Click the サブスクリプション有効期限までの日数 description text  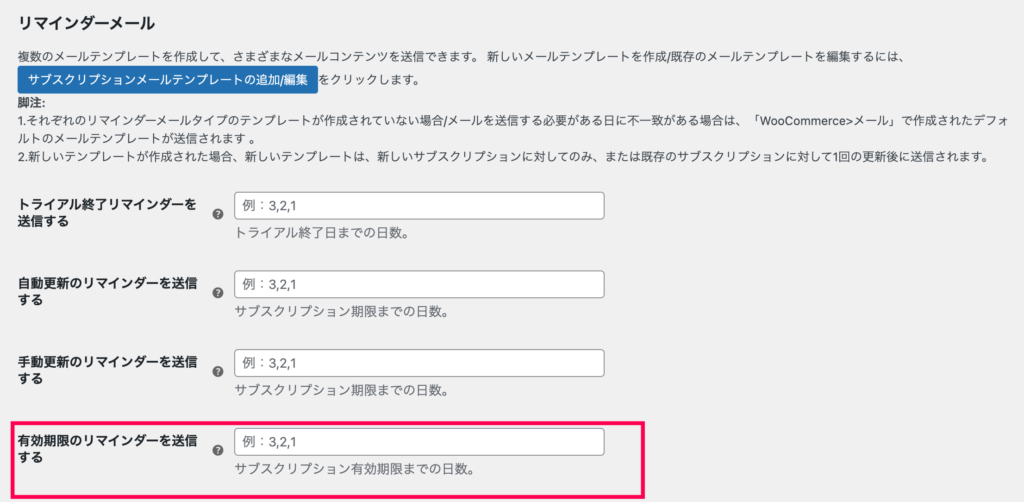(353, 469)
